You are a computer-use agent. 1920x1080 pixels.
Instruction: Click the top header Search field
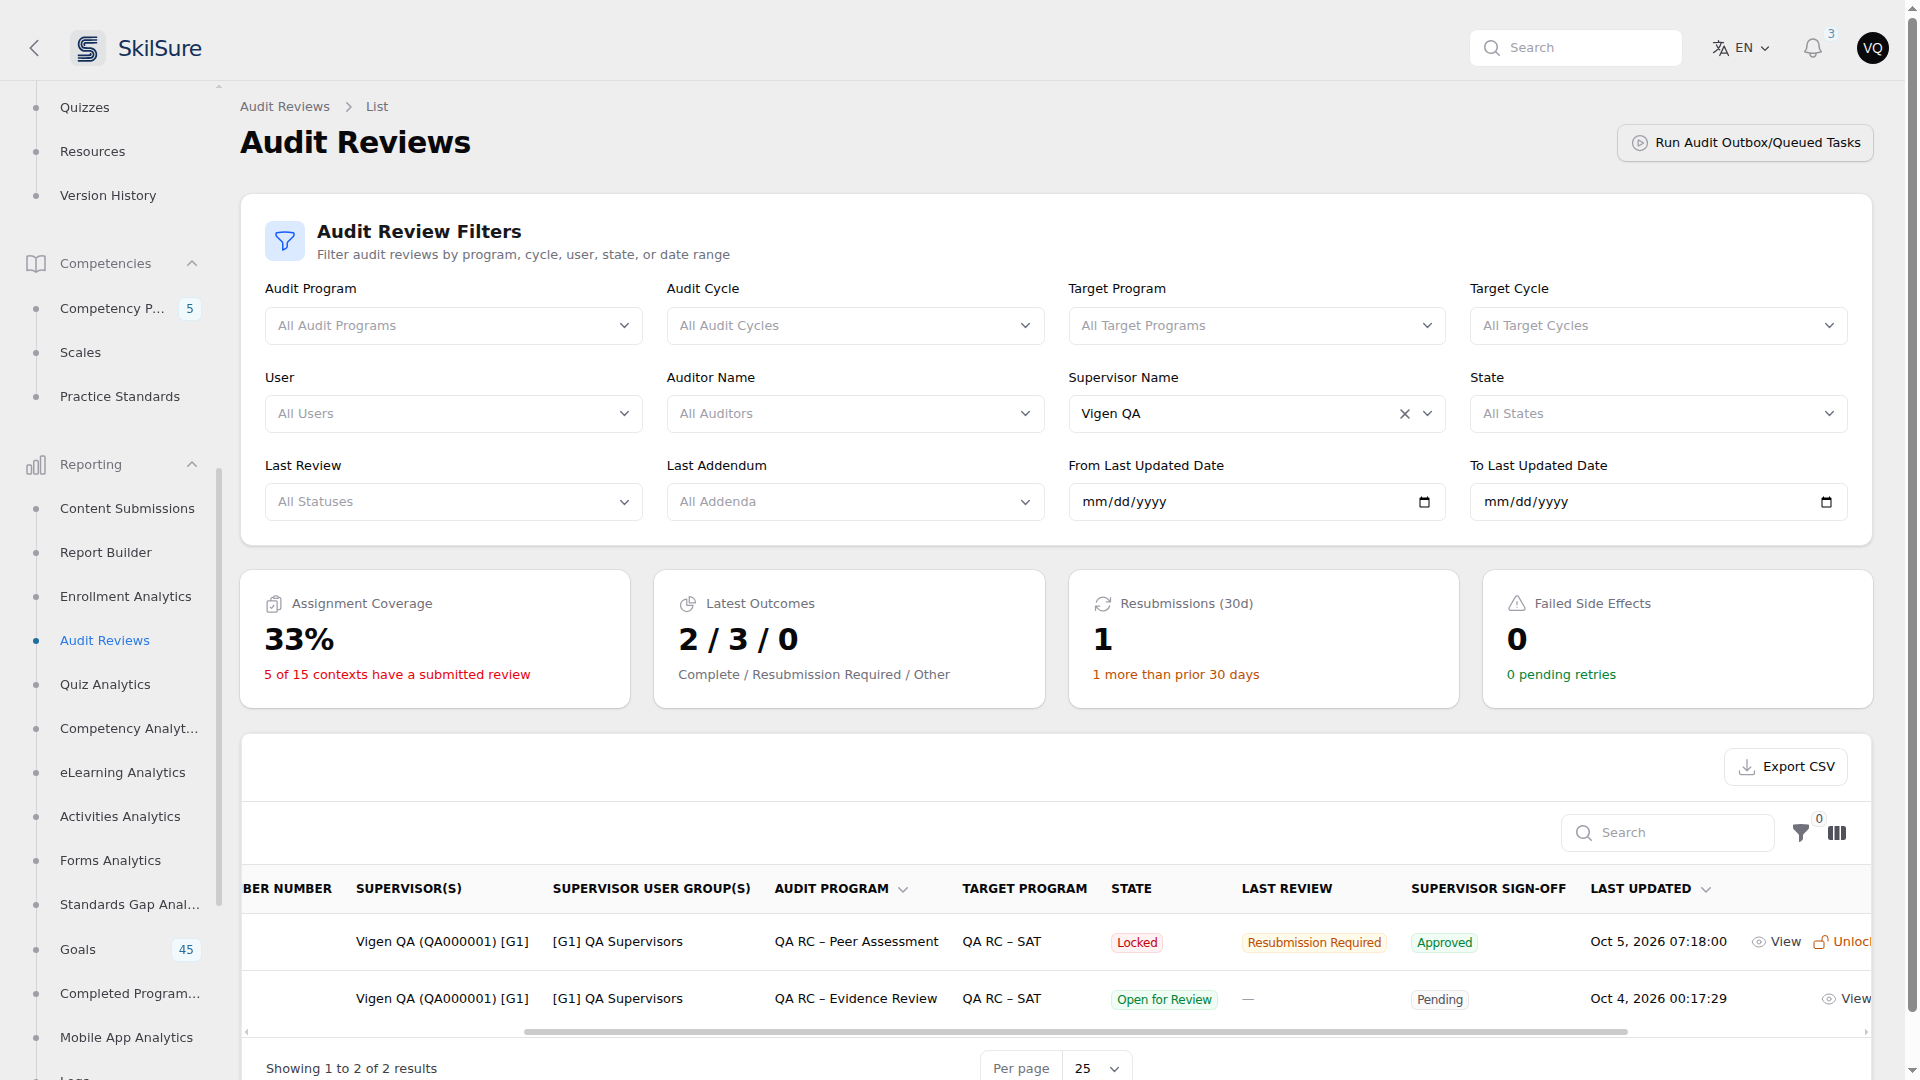1575,48
